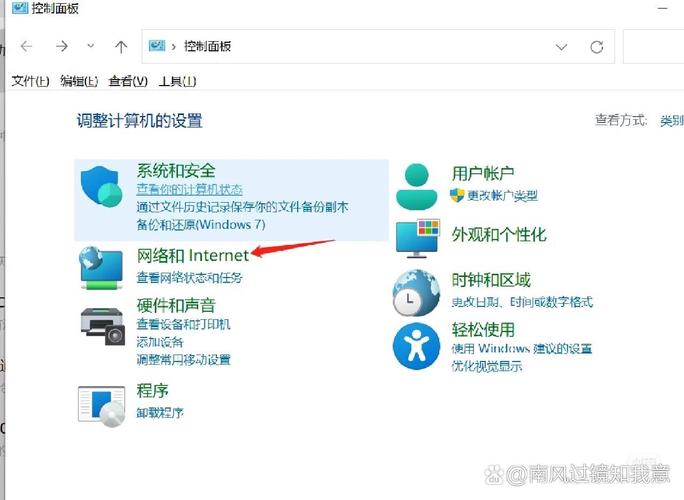684x500 pixels.
Task: Open the Clock and Region globe icon
Action: pyautogui.click(x=416, y=292)
